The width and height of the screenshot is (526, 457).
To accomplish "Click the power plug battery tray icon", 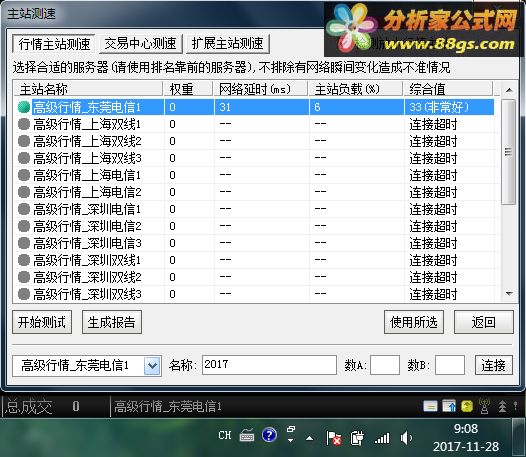I will (357, 438).
